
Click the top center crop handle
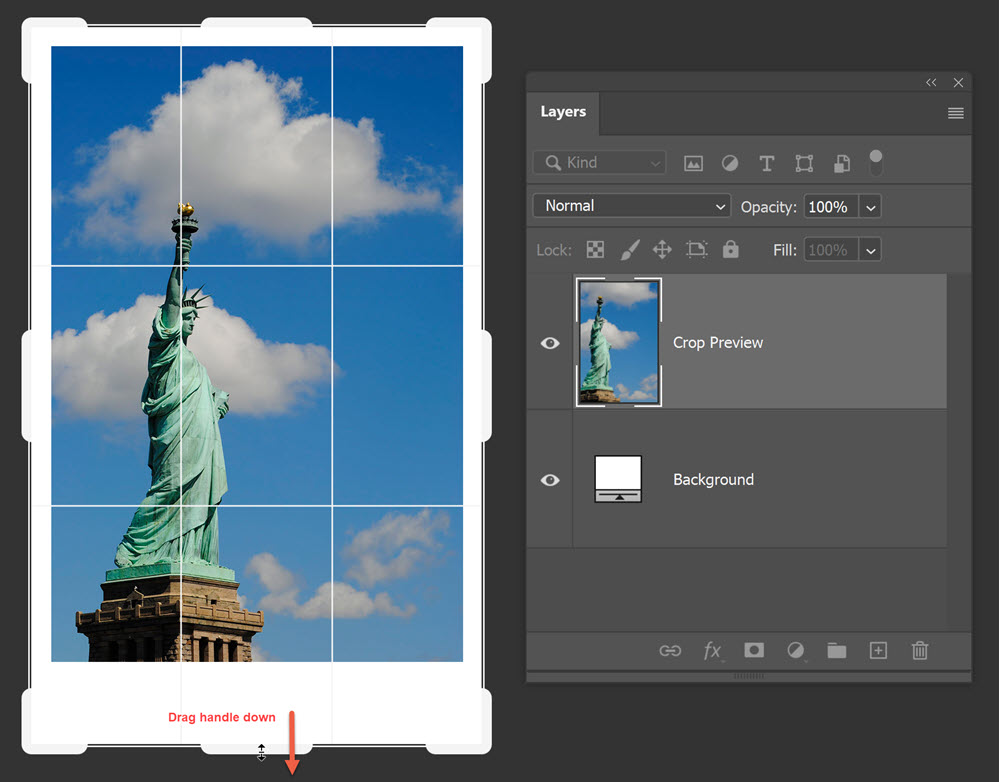[256, 23]
